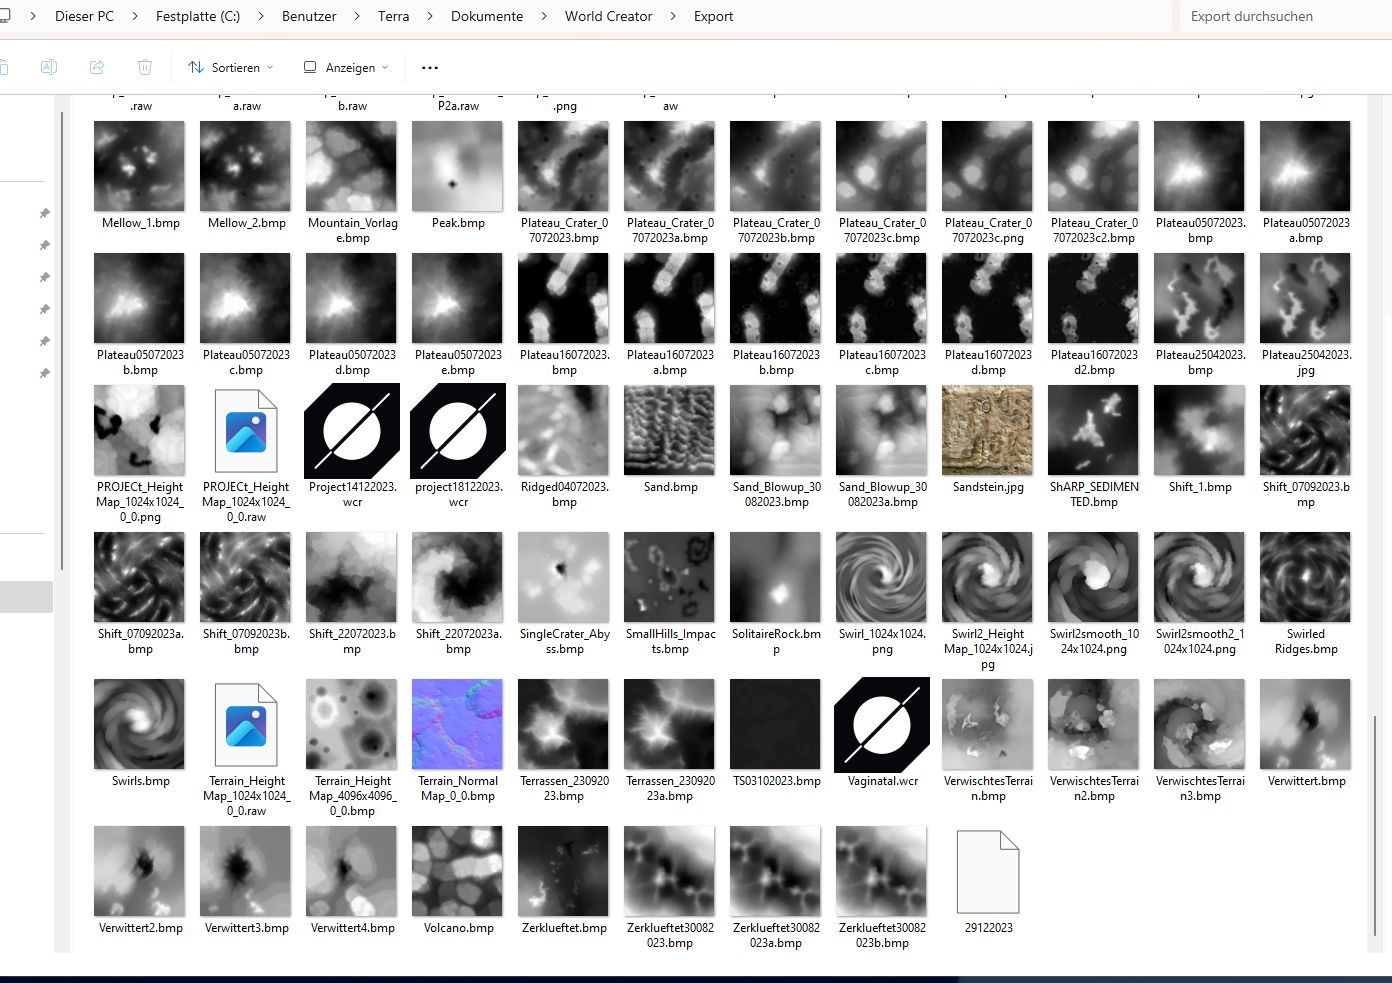
Task: Navigate to the Benutzer folder breadcrumb
Action: (x=309, y=16)
